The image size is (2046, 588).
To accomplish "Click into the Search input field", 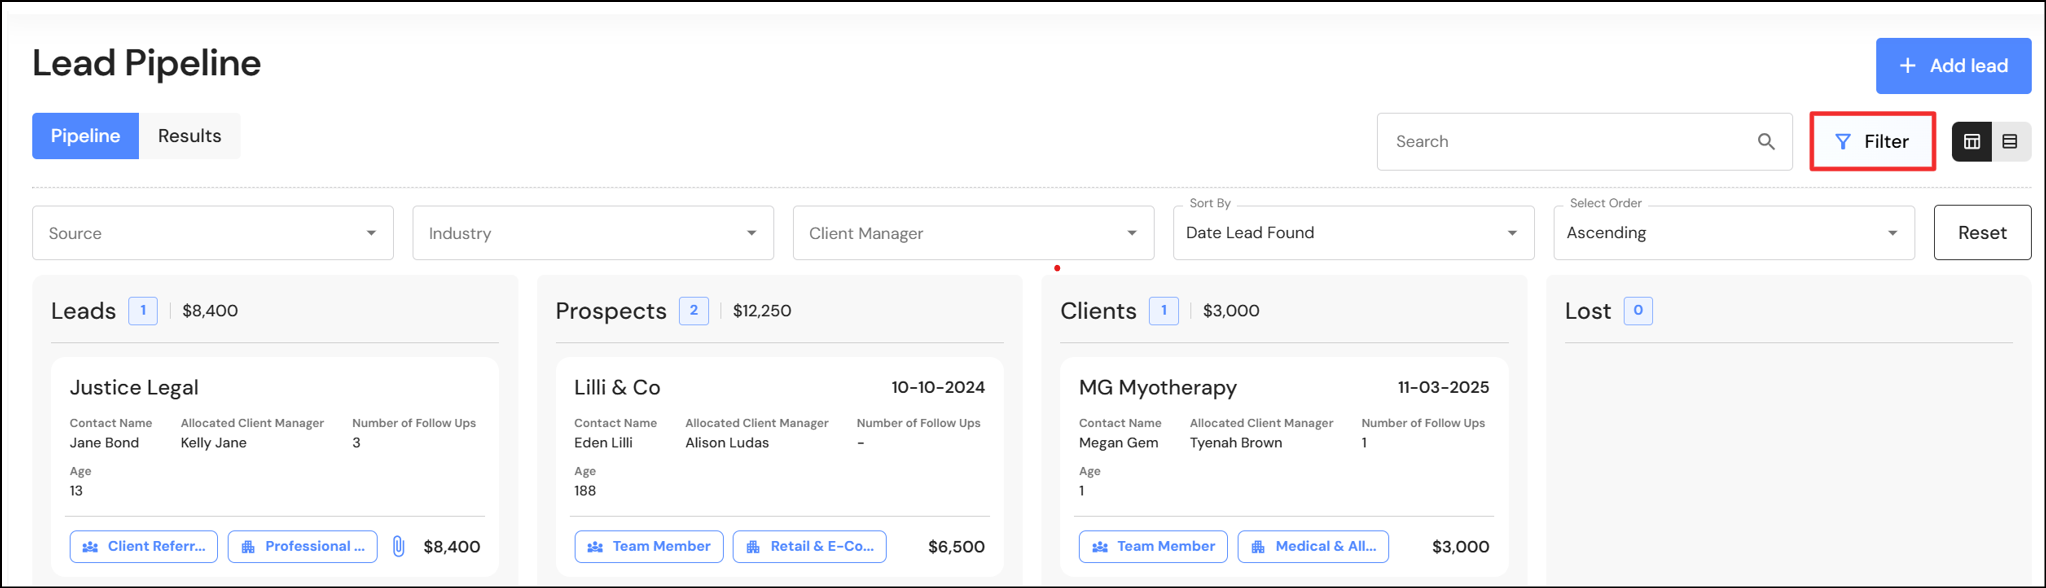I will pyautogui.click(x=1565, y=142).
